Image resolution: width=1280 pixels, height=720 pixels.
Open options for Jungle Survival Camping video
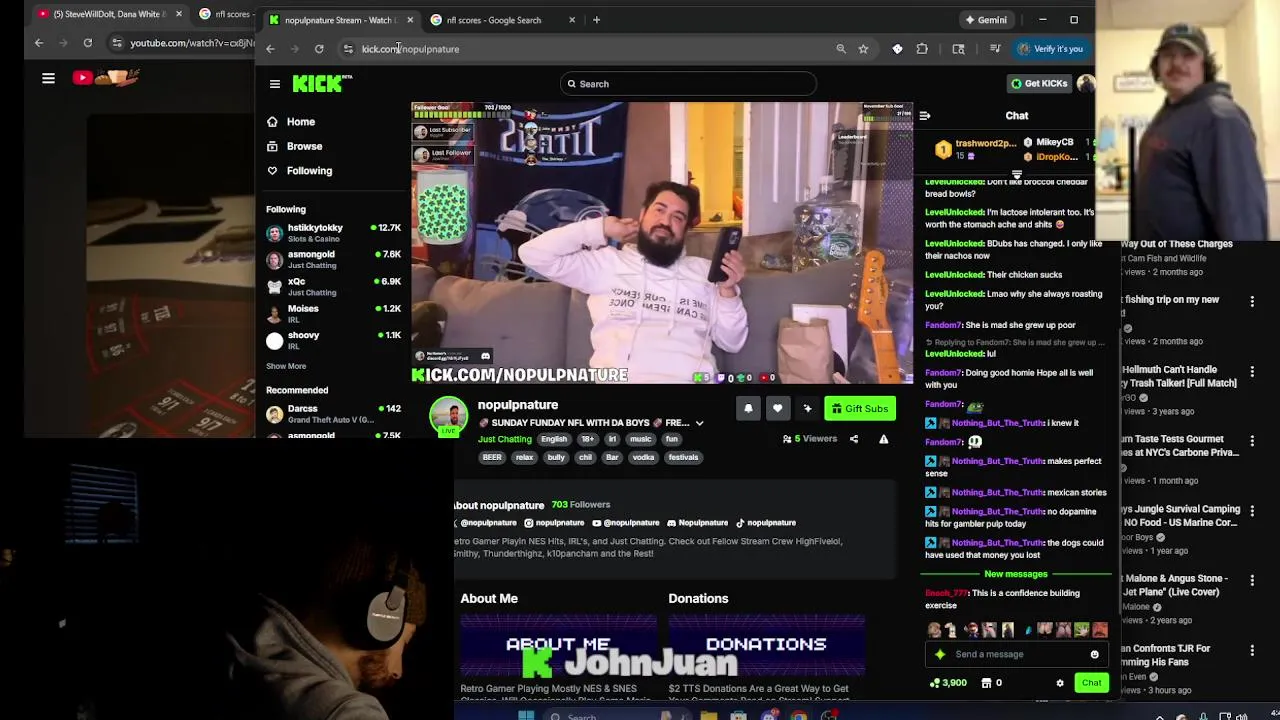(x=1252, y=510)
